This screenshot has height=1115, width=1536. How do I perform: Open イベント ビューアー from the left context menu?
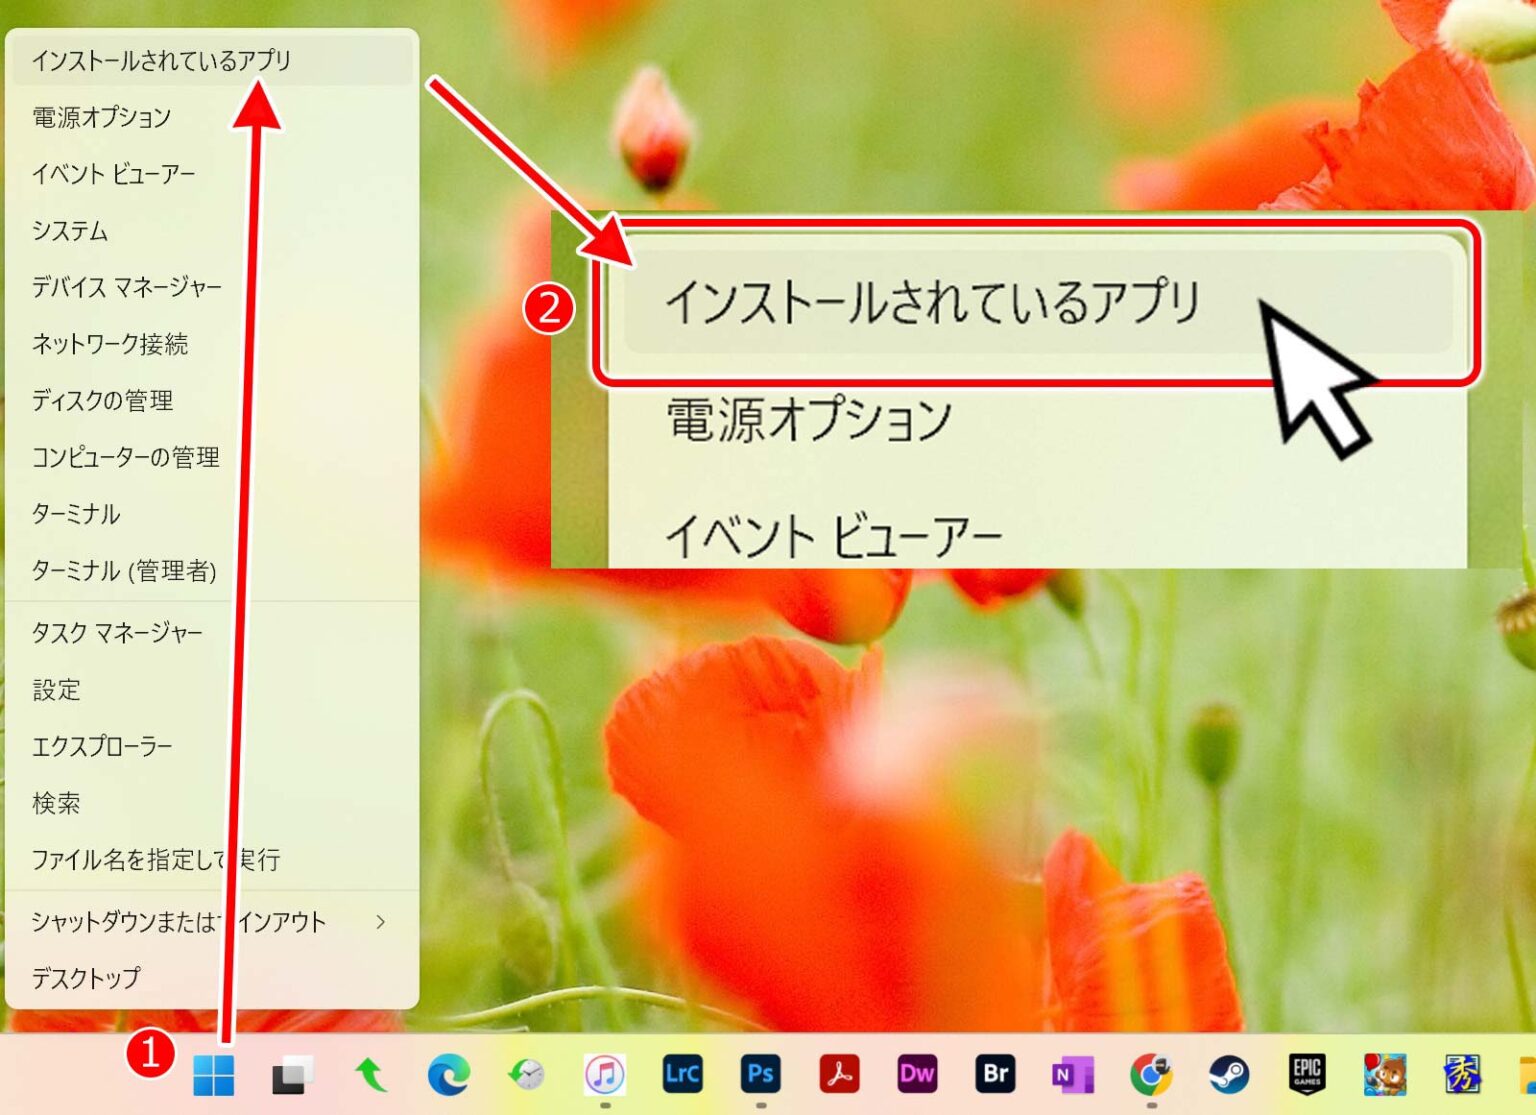pos(212,174)
